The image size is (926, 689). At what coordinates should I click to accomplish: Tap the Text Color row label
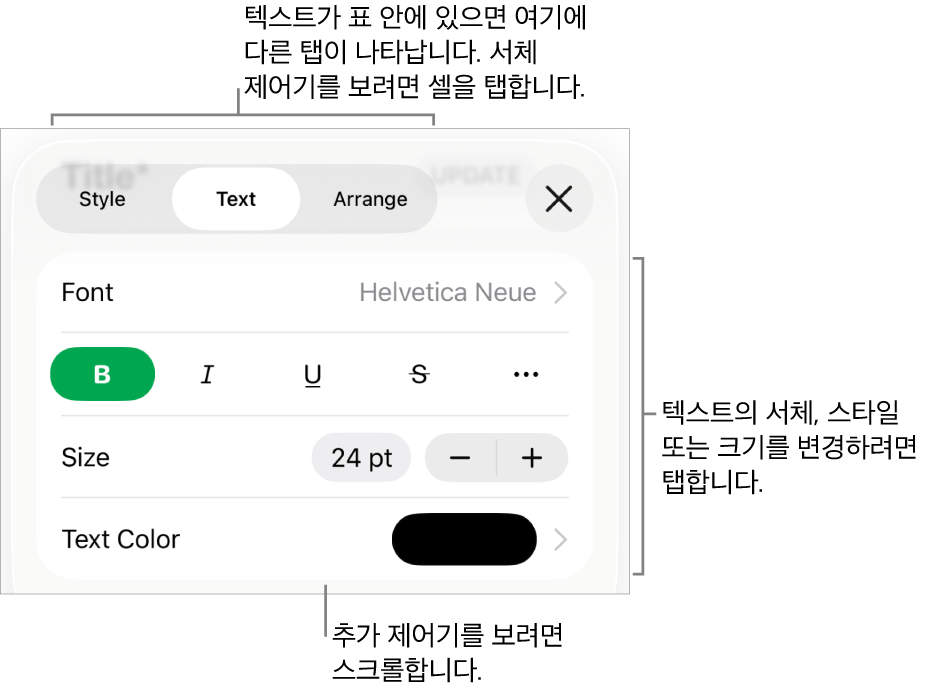point(120,539)
